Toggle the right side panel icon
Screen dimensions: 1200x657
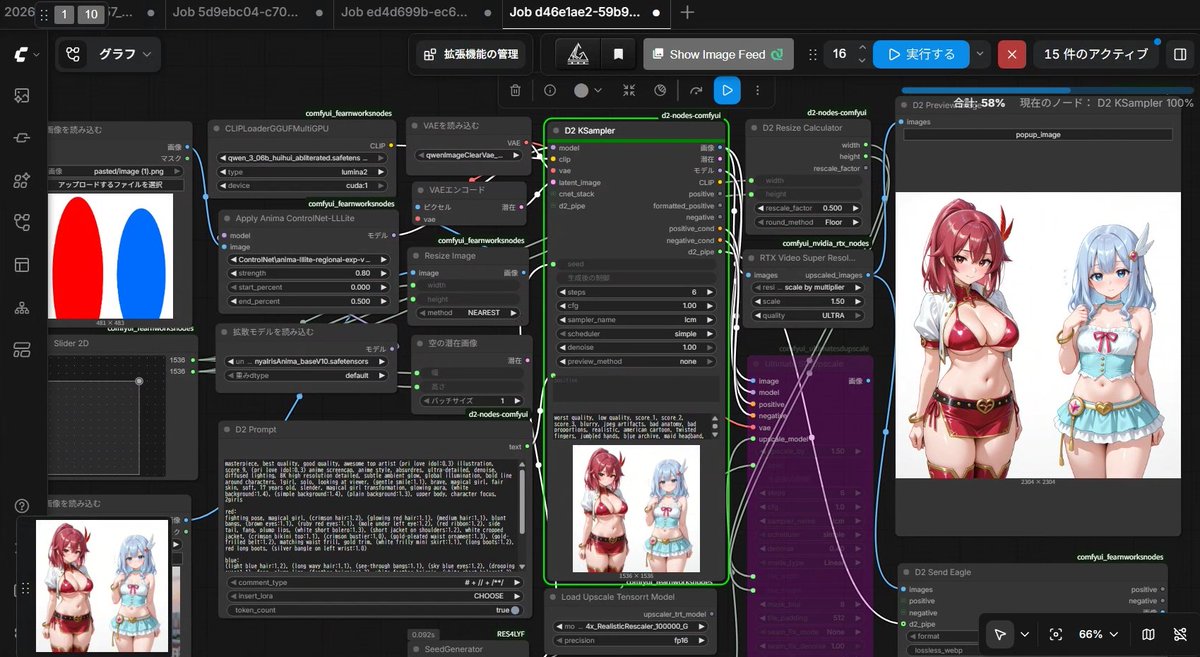click(x=1180, y=54)
